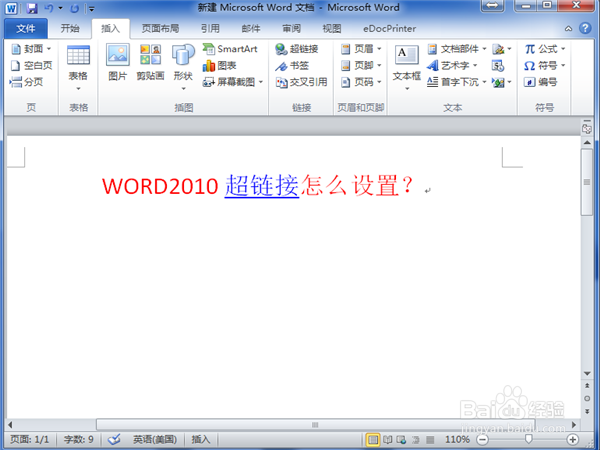Open Word help question mark

585,28
